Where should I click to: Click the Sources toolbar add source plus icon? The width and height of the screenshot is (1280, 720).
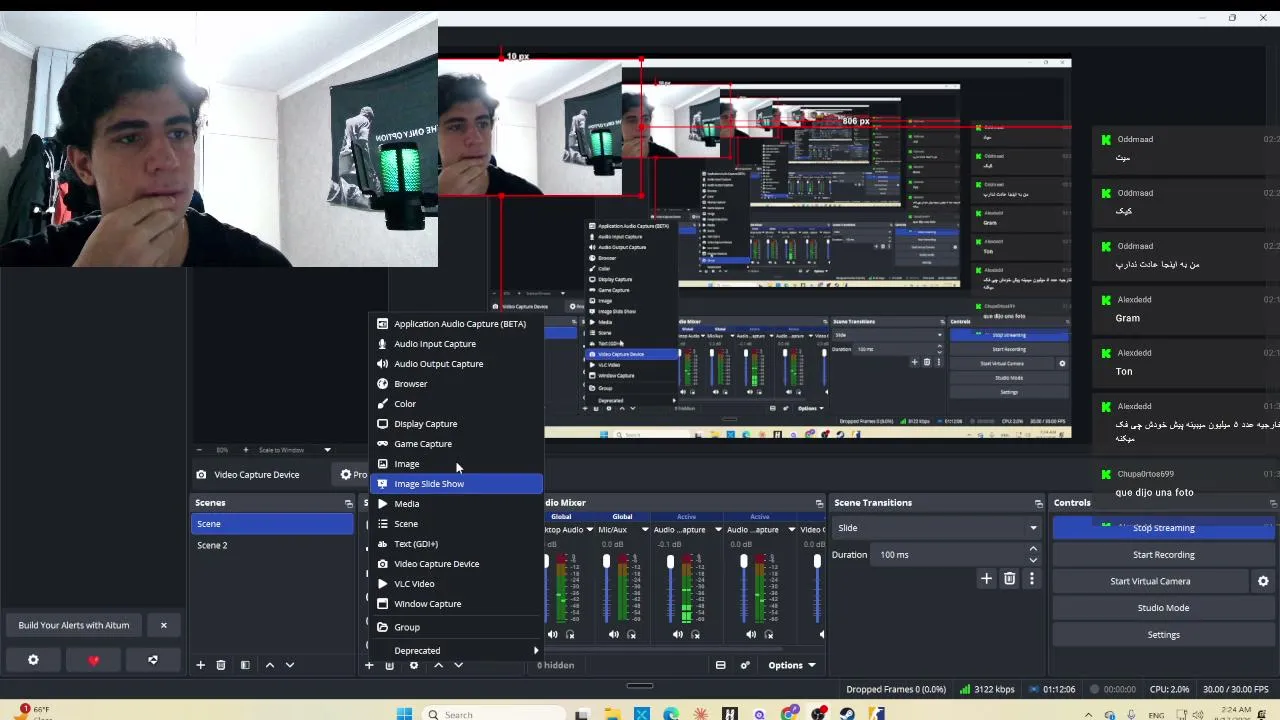(369, 665)
